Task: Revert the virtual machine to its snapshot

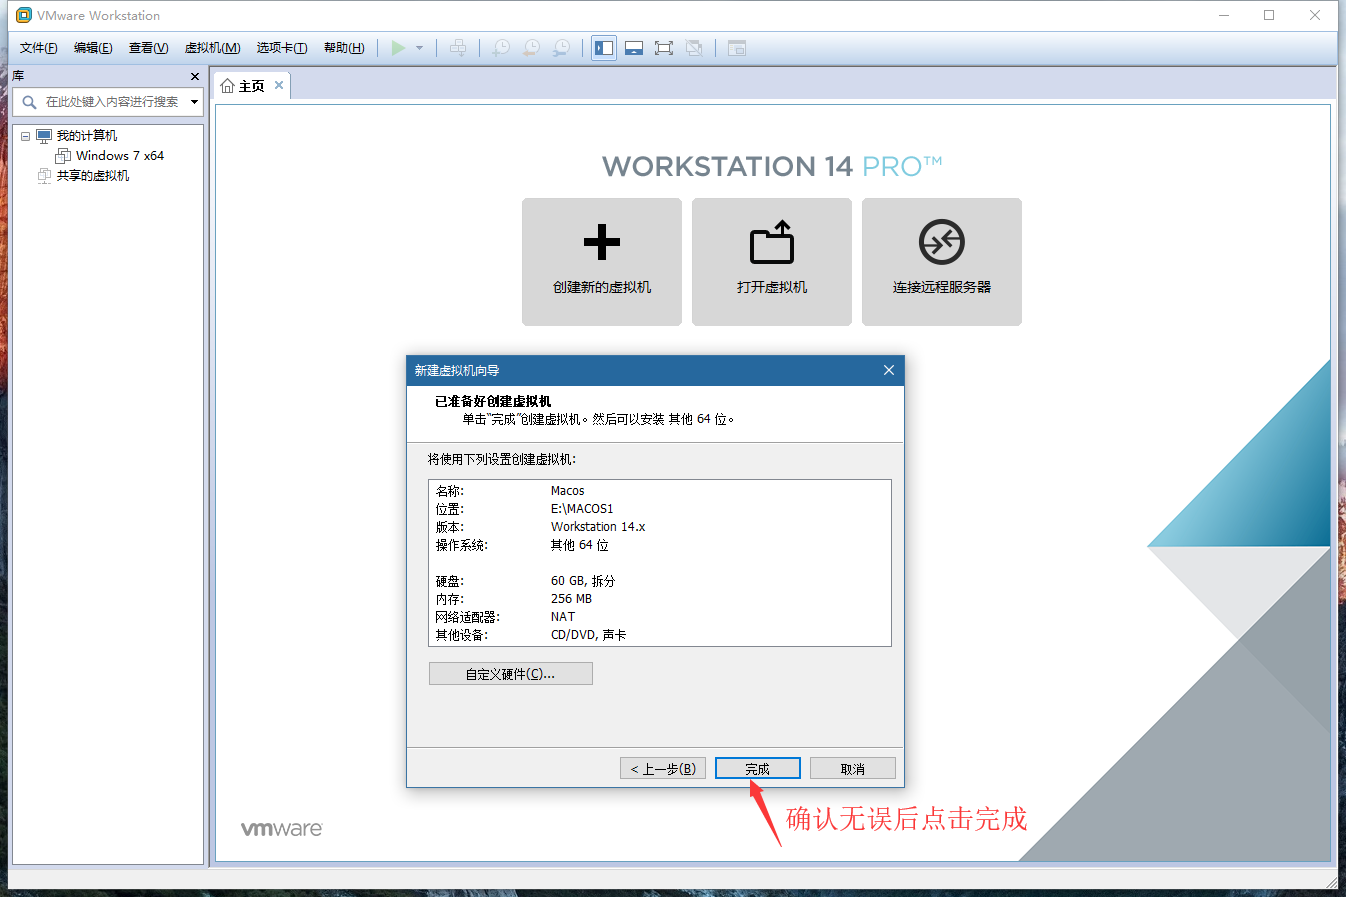Action: 530,47
